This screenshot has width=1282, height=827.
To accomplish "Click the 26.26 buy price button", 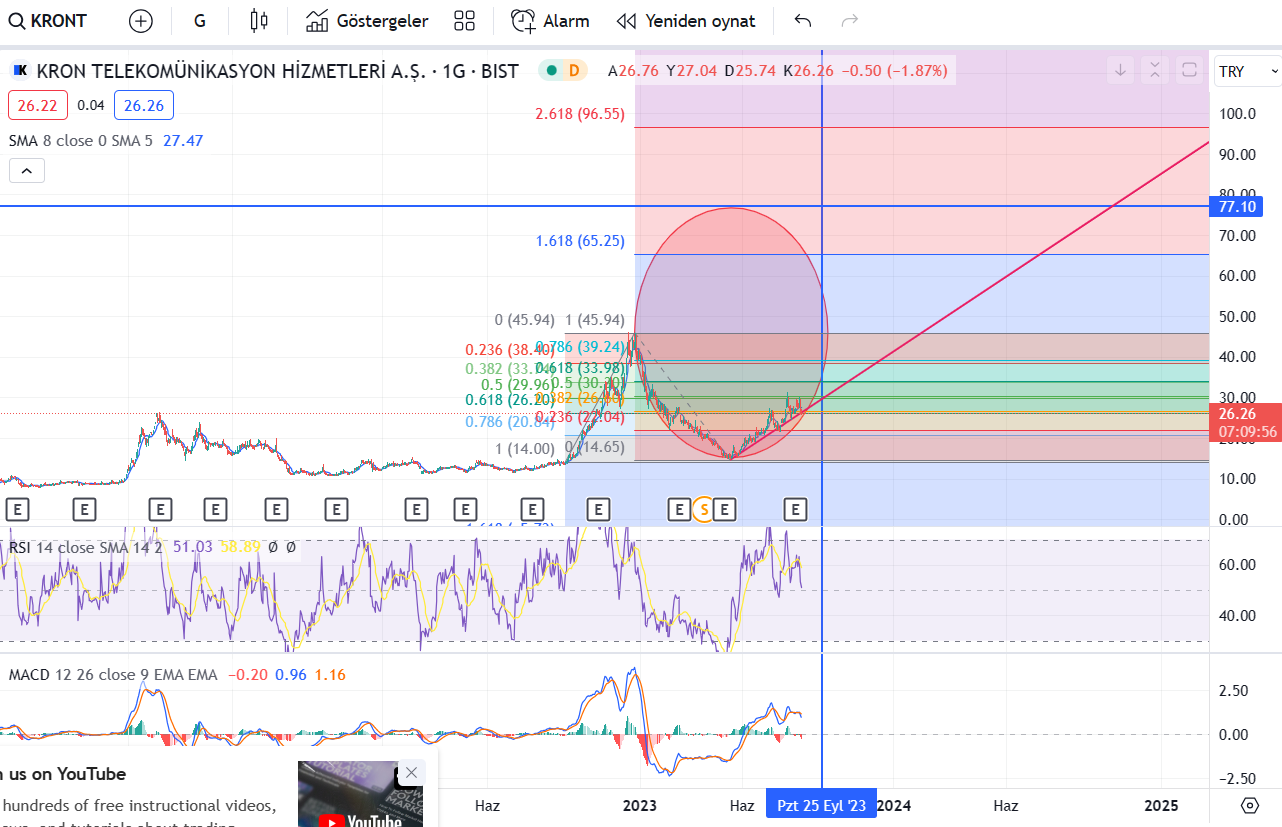I will 144,105.
